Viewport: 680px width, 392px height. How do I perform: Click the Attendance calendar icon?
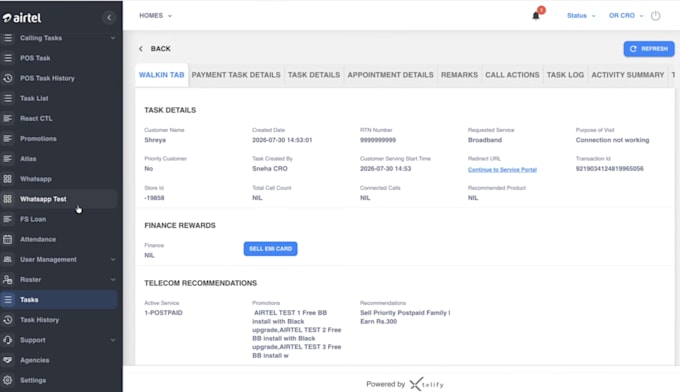coord(8,239)
